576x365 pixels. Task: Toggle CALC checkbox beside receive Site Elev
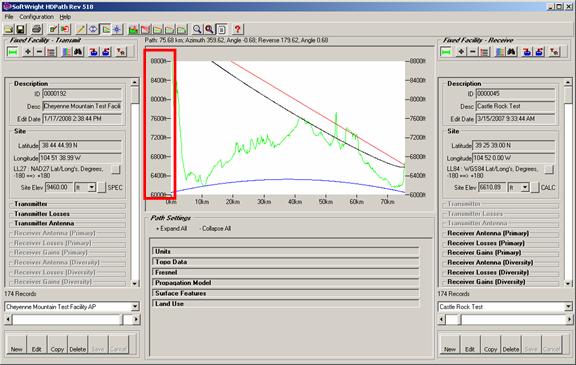535,188
